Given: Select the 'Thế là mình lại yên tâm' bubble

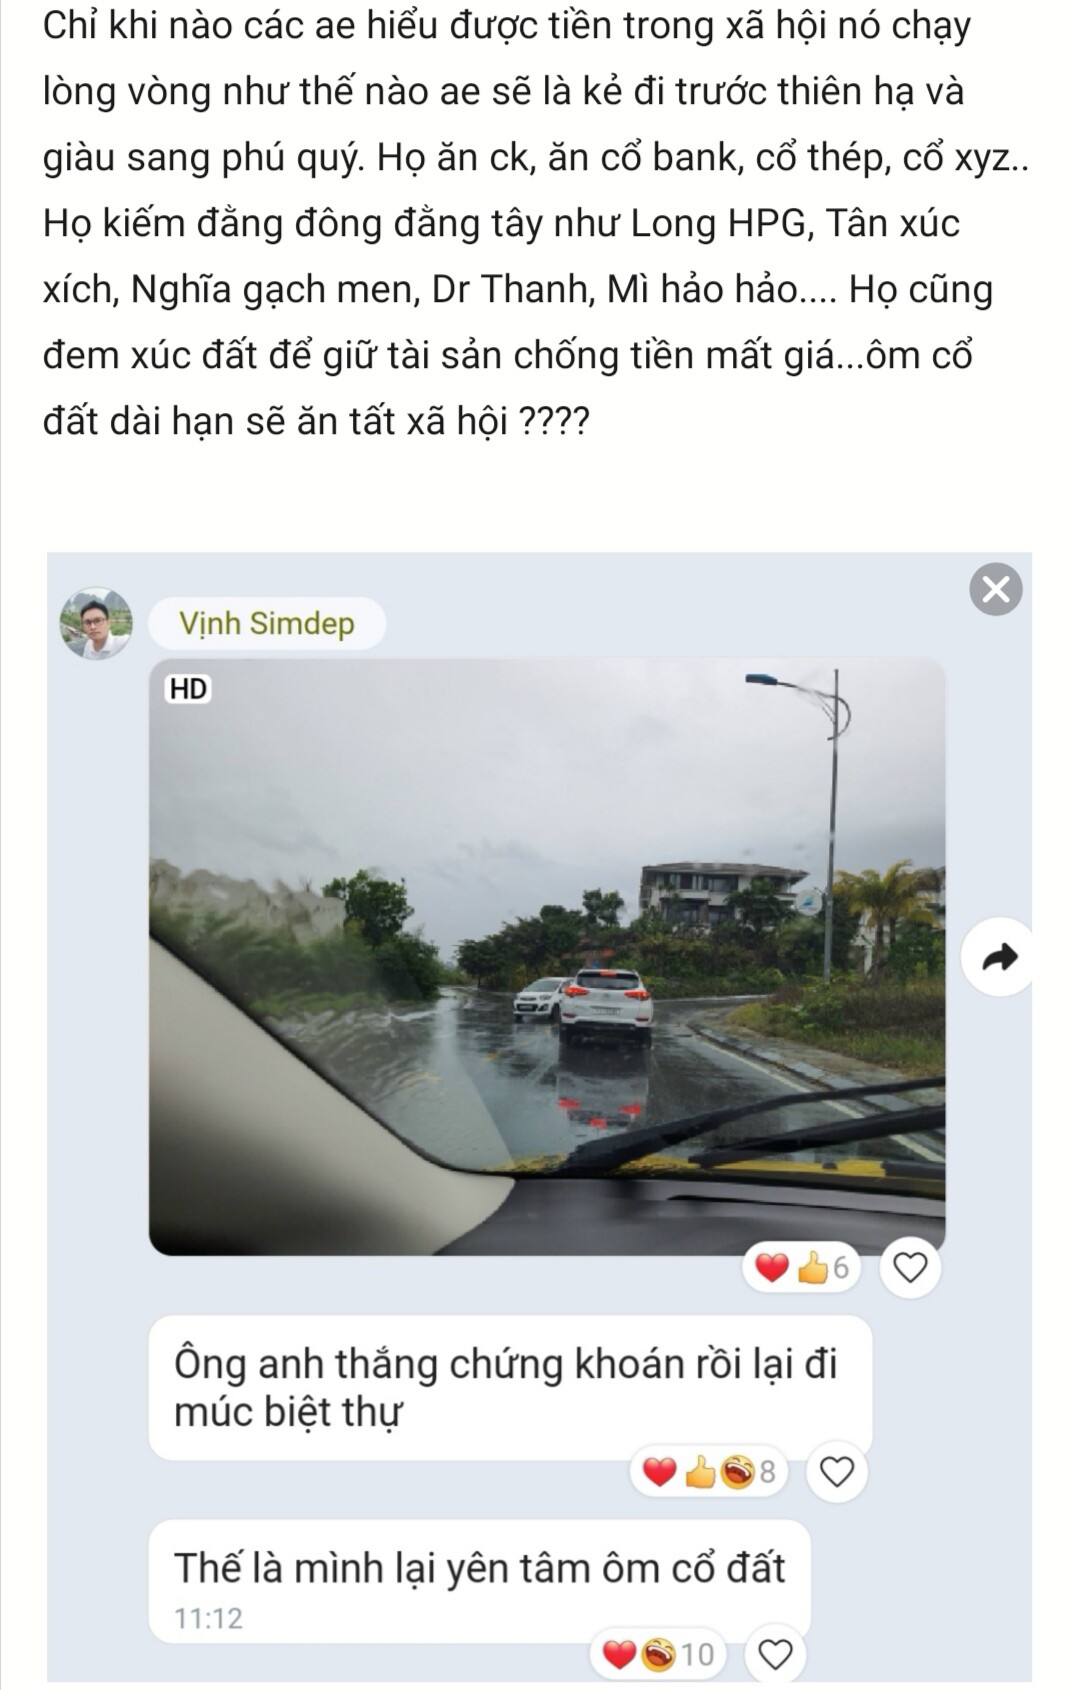Looking at the screenshot, I should (x=479, y=1581).
